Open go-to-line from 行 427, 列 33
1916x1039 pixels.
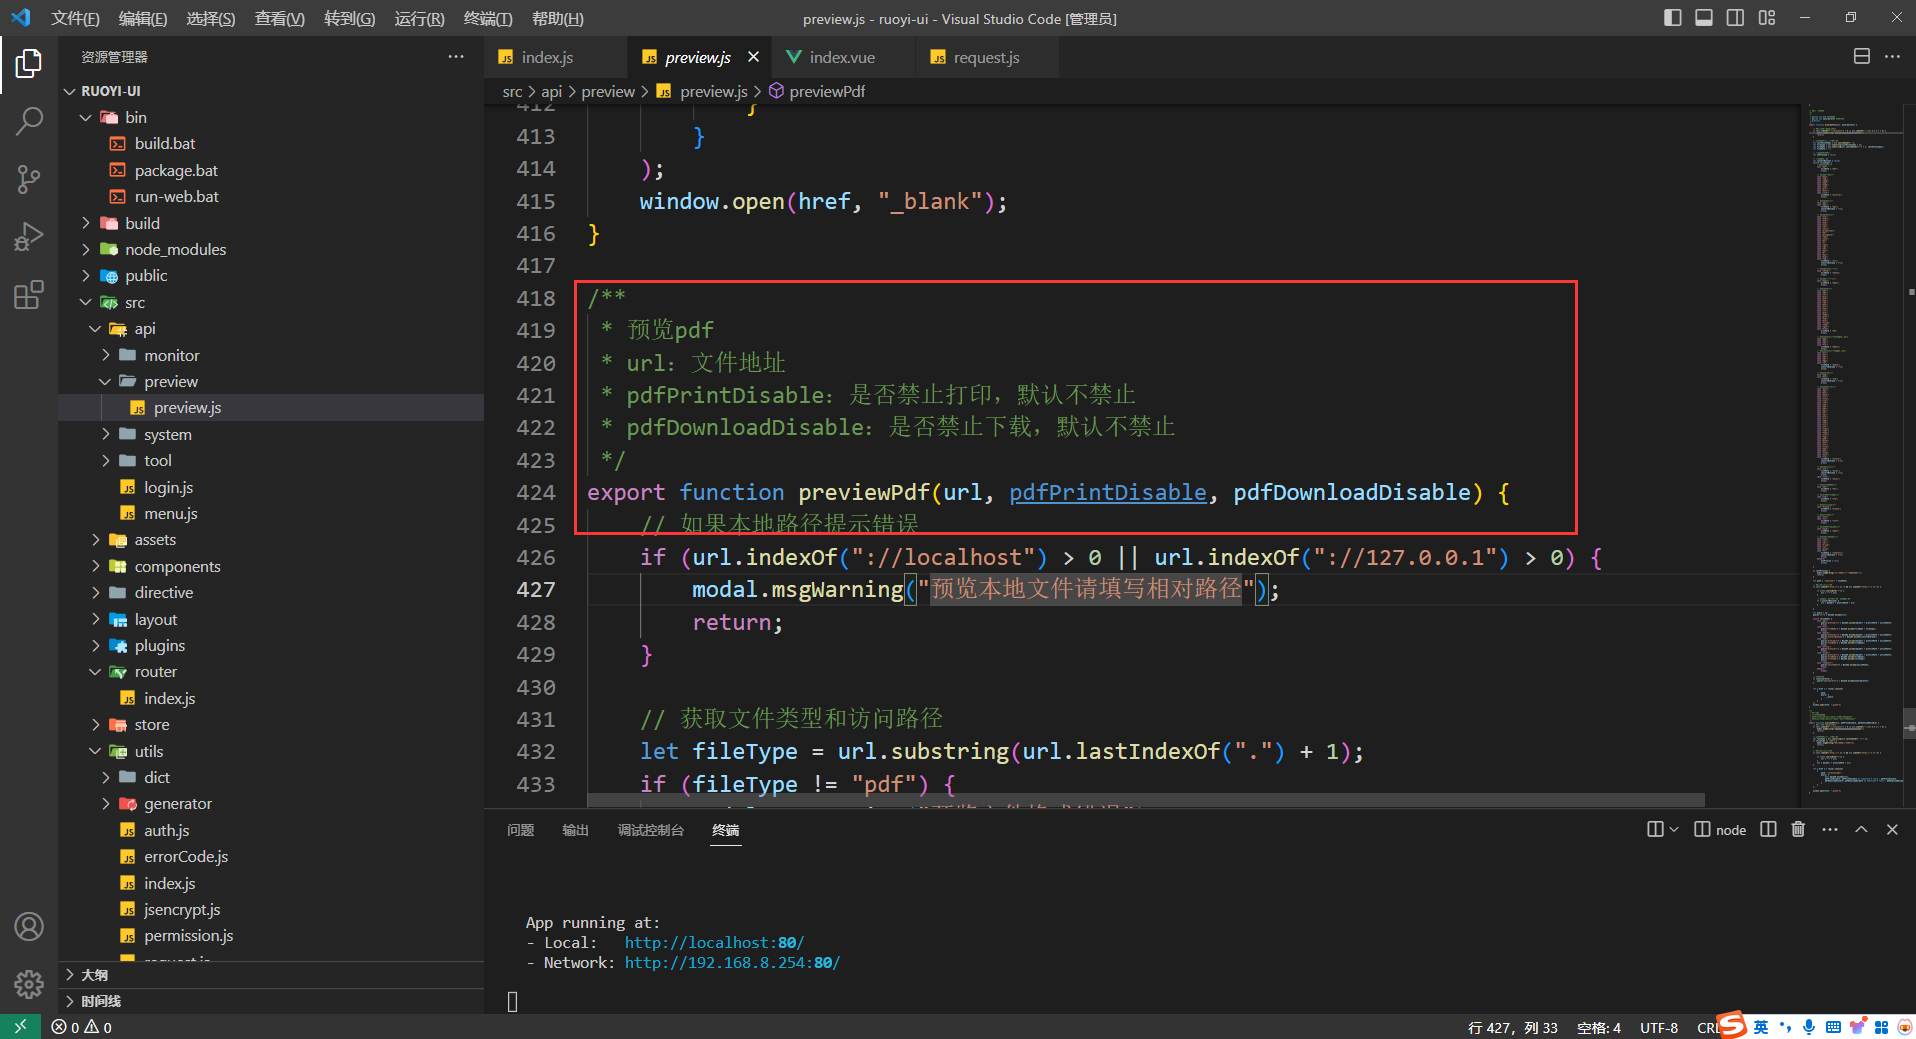tap(1512, 1027)
